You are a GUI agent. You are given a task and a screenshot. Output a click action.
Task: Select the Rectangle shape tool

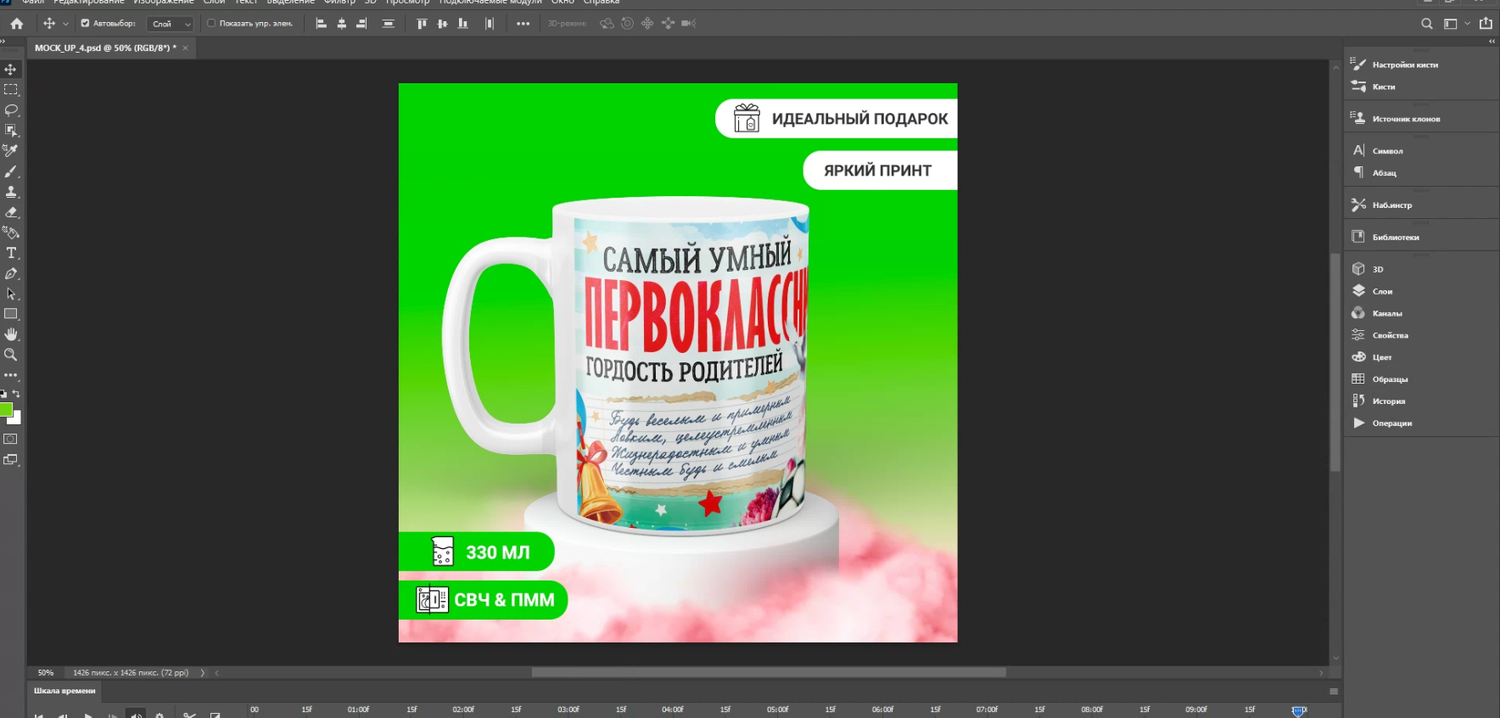point(11,314)
